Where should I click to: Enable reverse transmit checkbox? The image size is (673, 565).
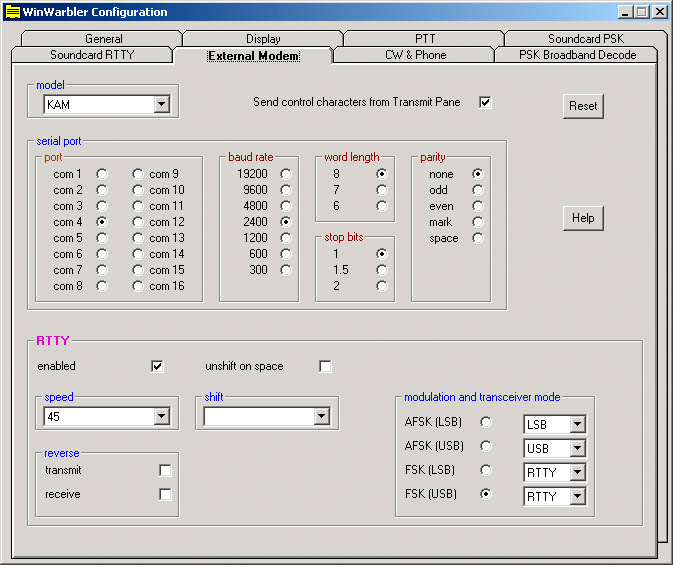(165, 471)
